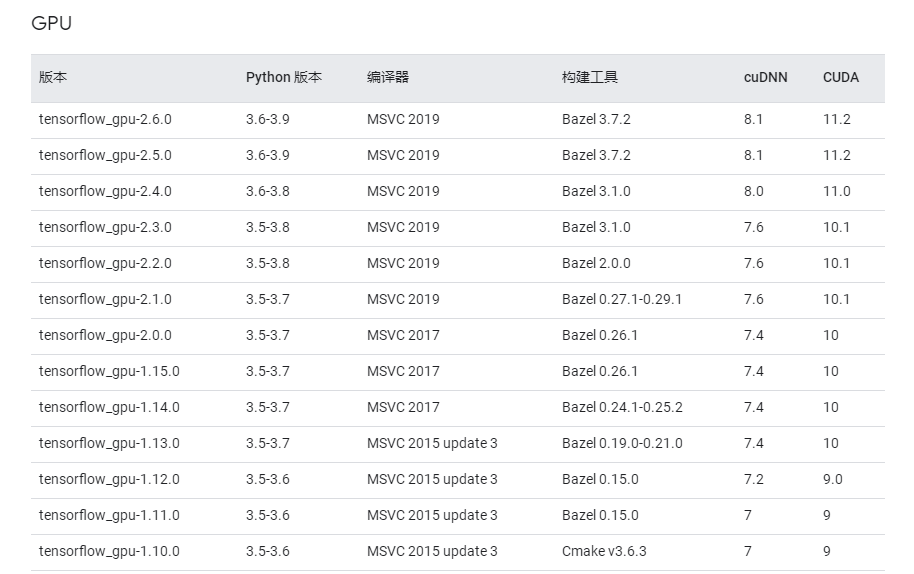Click the CUDA column header
The height and width of the screenshot is (574, 914).
(841, 78)
